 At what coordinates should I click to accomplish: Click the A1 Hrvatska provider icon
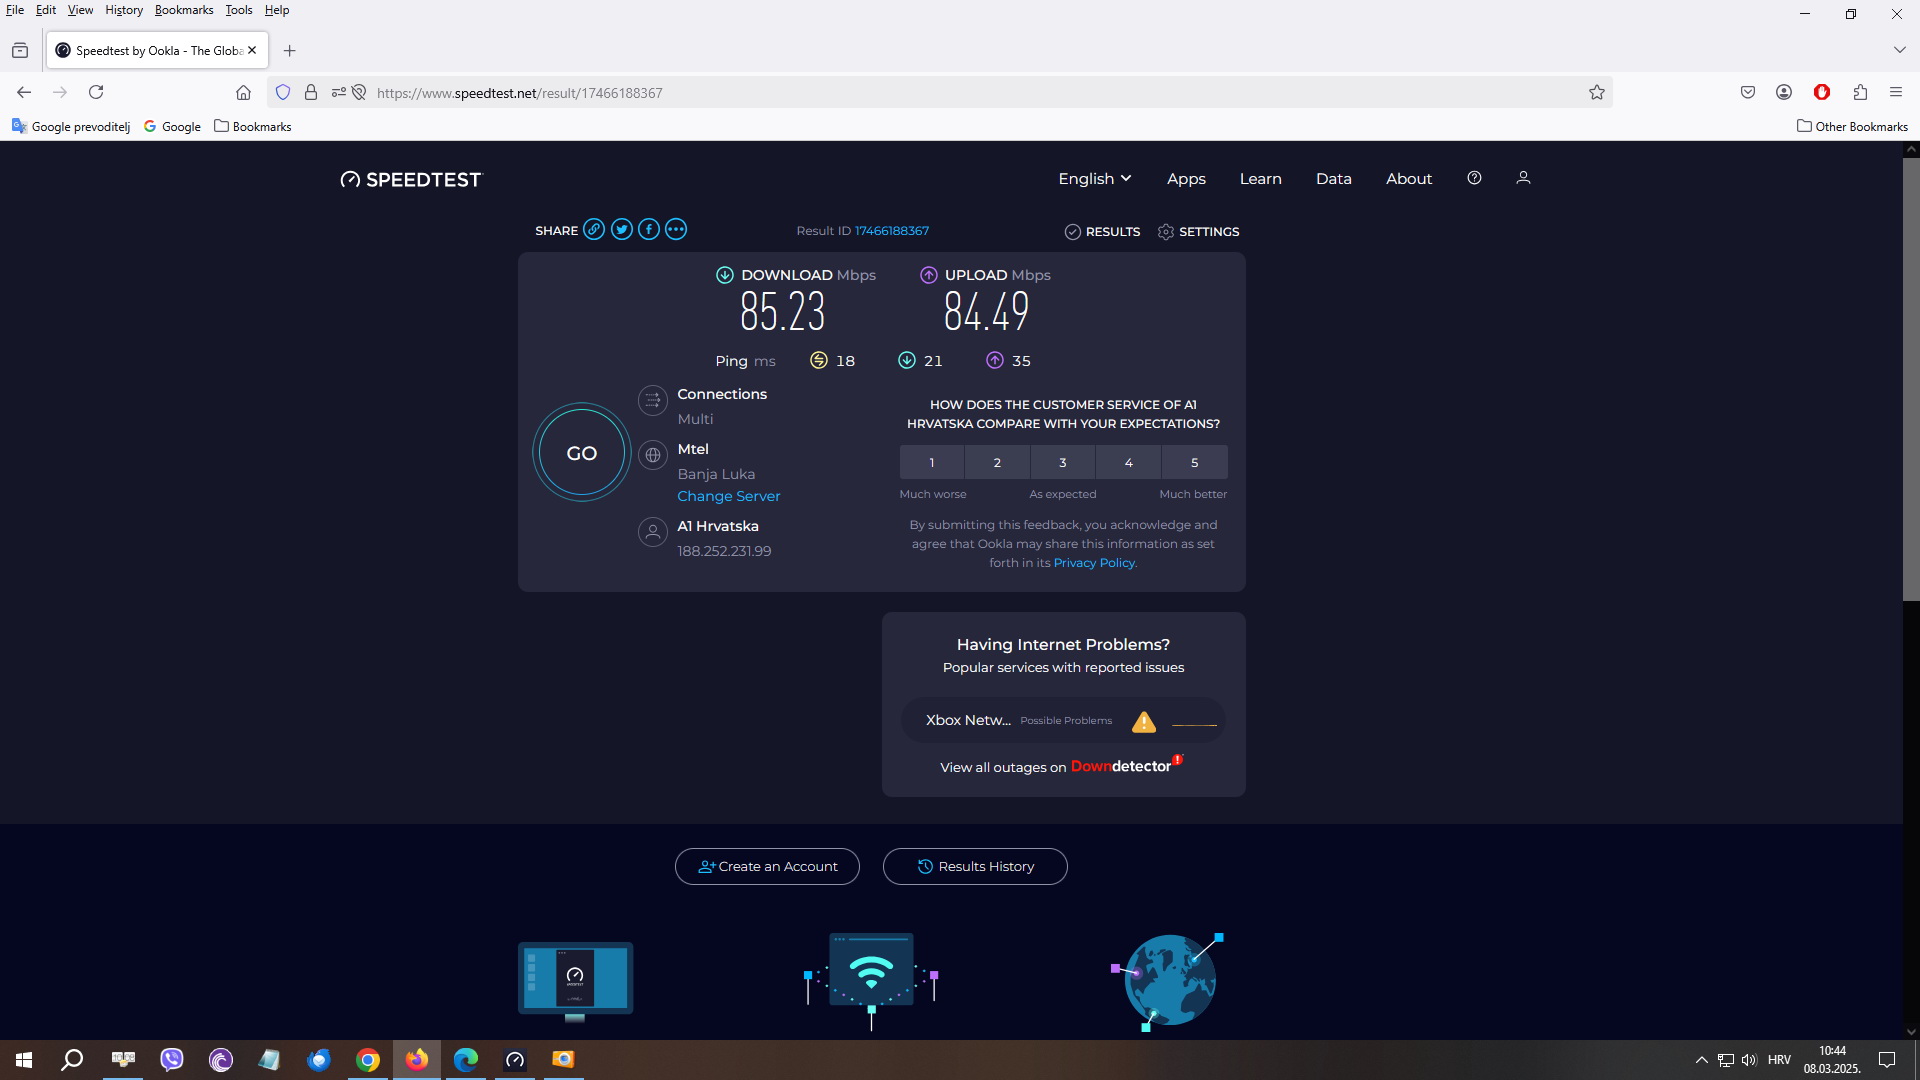pyautogui.click(x=653, y=532)
